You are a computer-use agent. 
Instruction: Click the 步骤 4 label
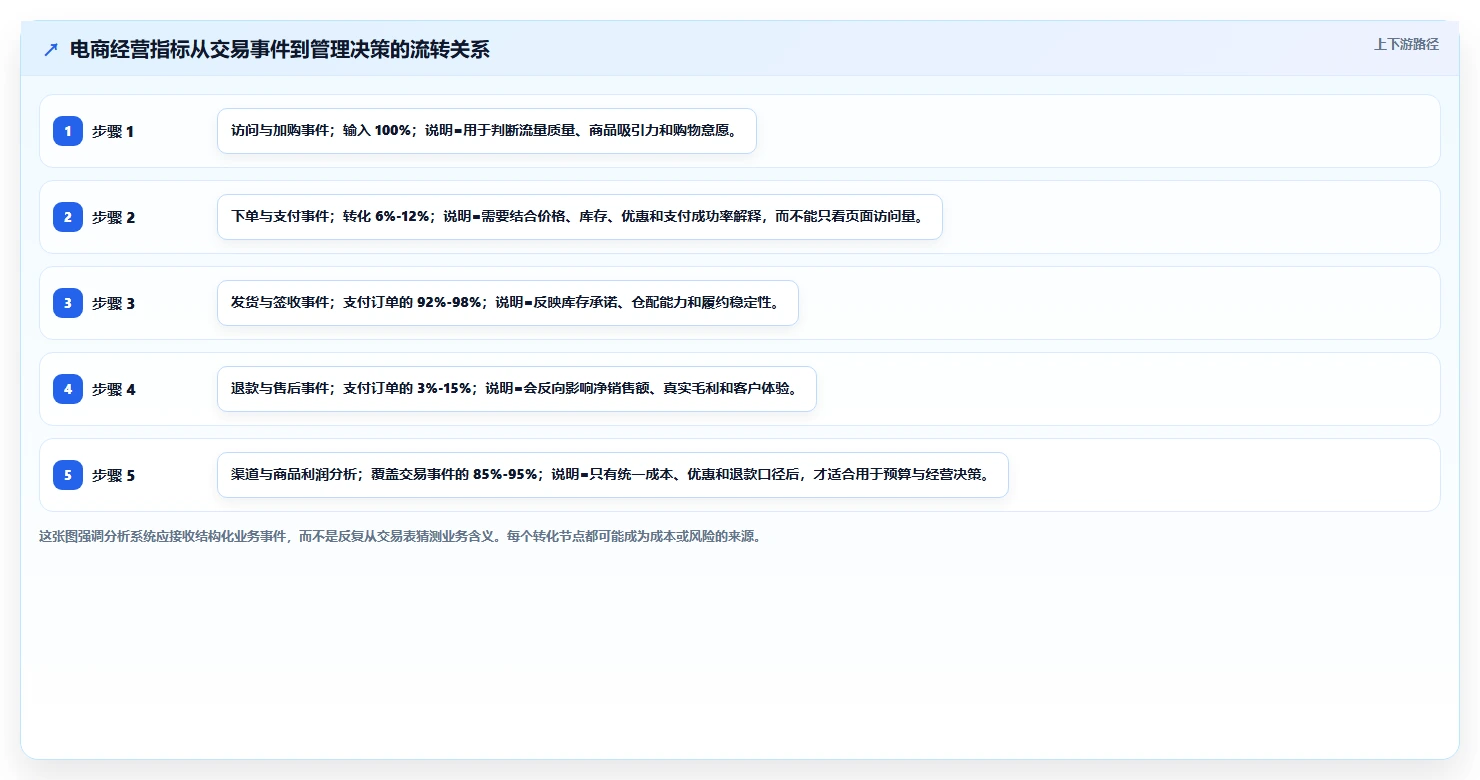(x=113, y=389)
